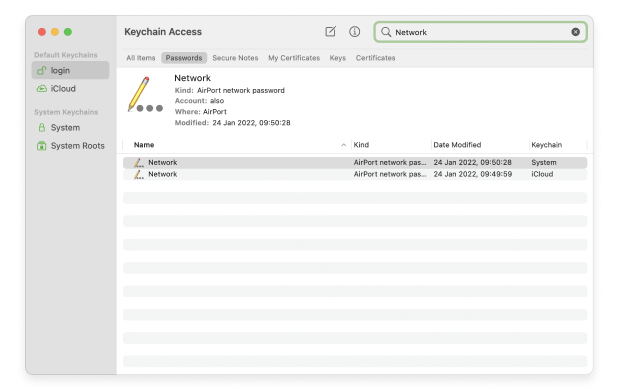Click the Kind: AirPort network password detail
The width and height of the screenshot is (620, 390).
tap(229, 91)
